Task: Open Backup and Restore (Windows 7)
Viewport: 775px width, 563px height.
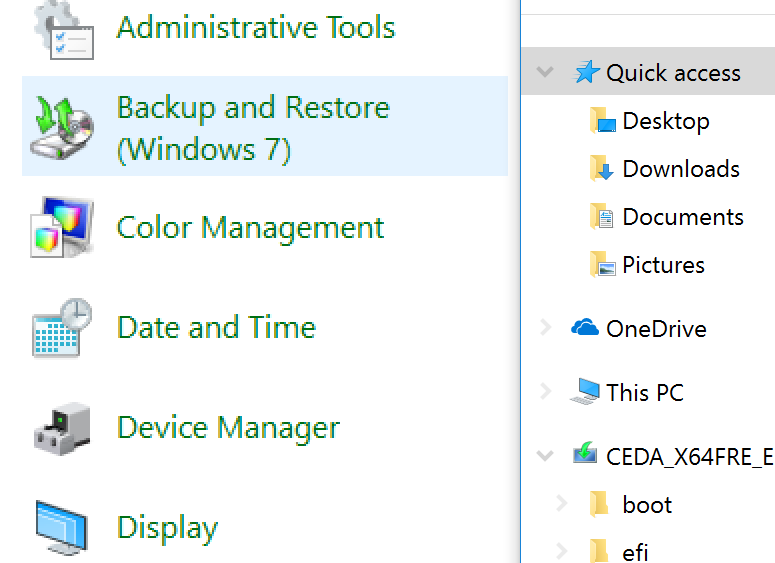Action: 253,128
